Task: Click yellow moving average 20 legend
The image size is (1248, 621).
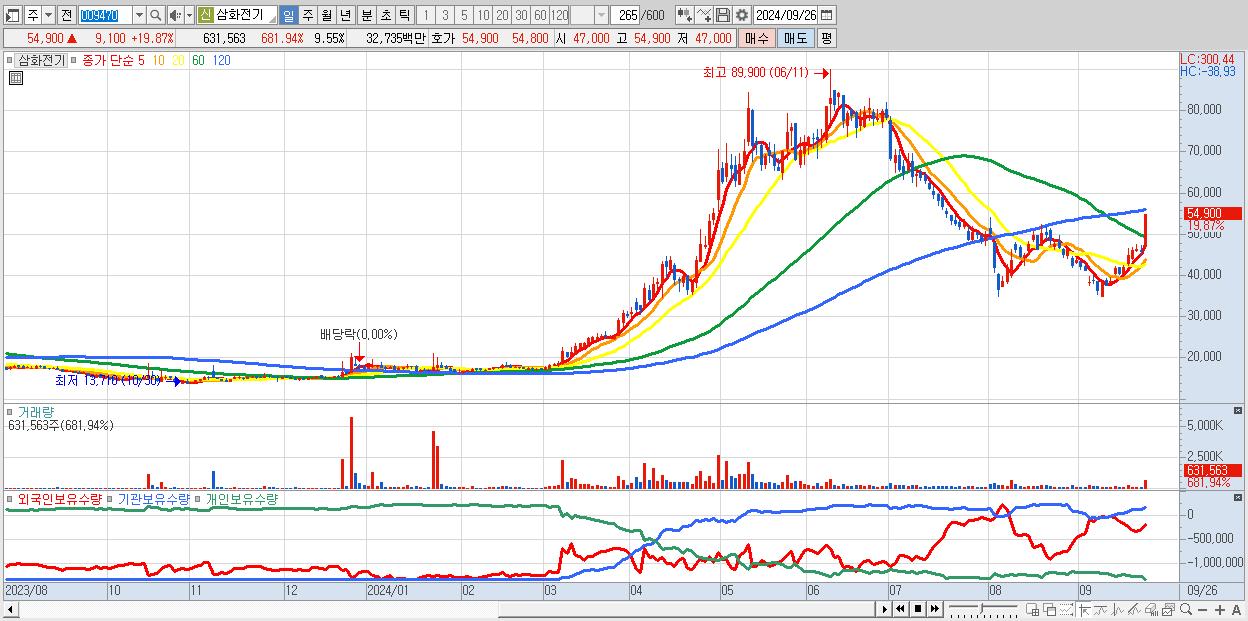Action: [178, 60]
